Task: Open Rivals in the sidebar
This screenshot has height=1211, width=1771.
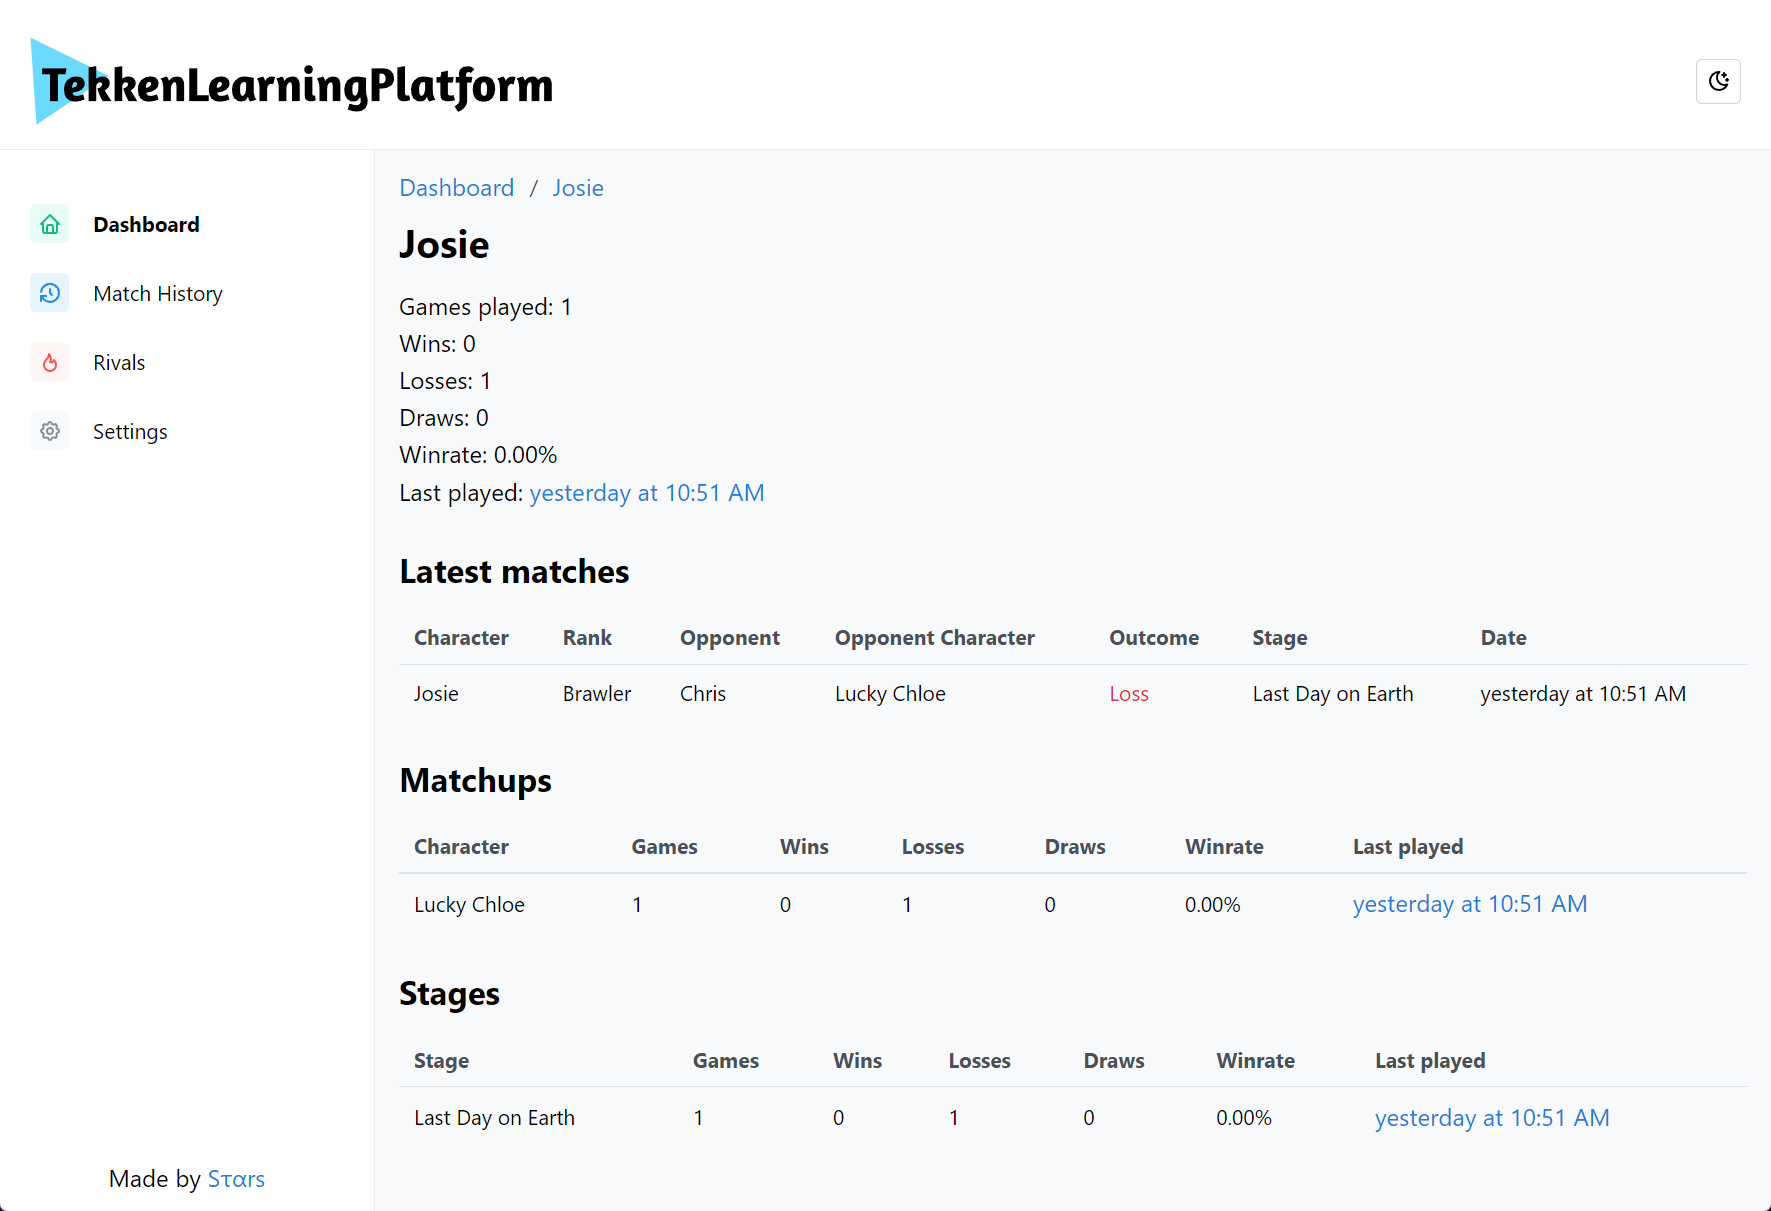Action: point(119,362)
